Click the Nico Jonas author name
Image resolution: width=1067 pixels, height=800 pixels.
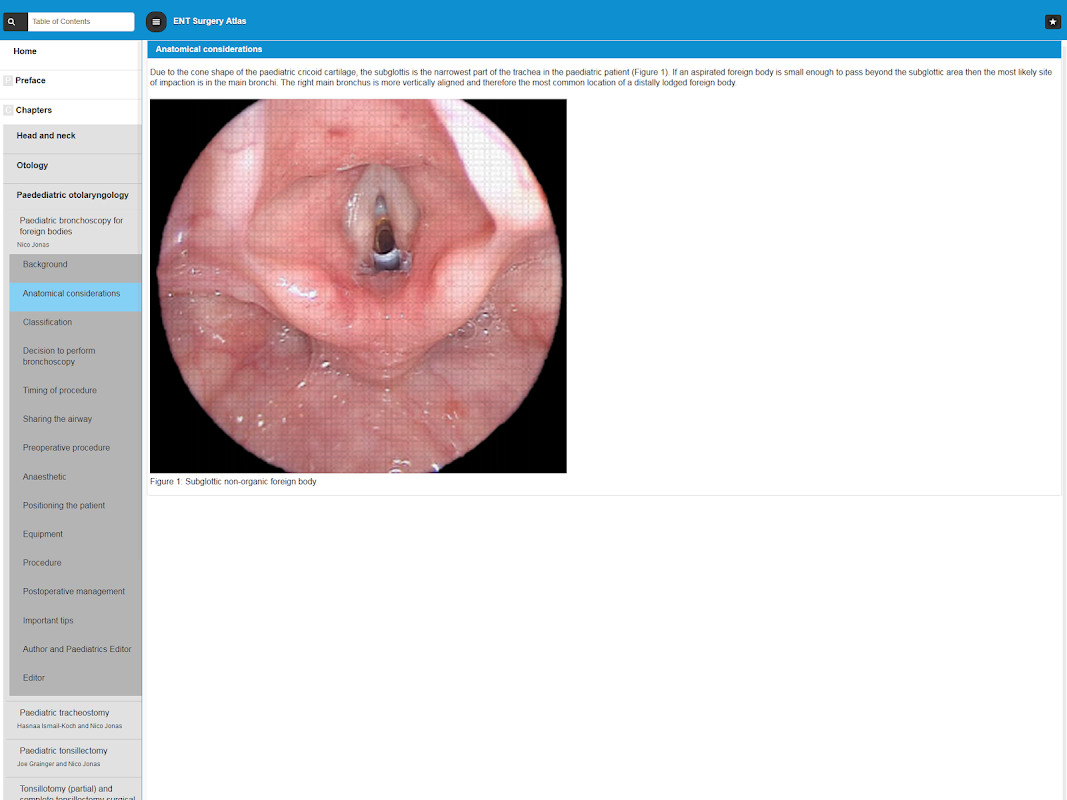33,245
